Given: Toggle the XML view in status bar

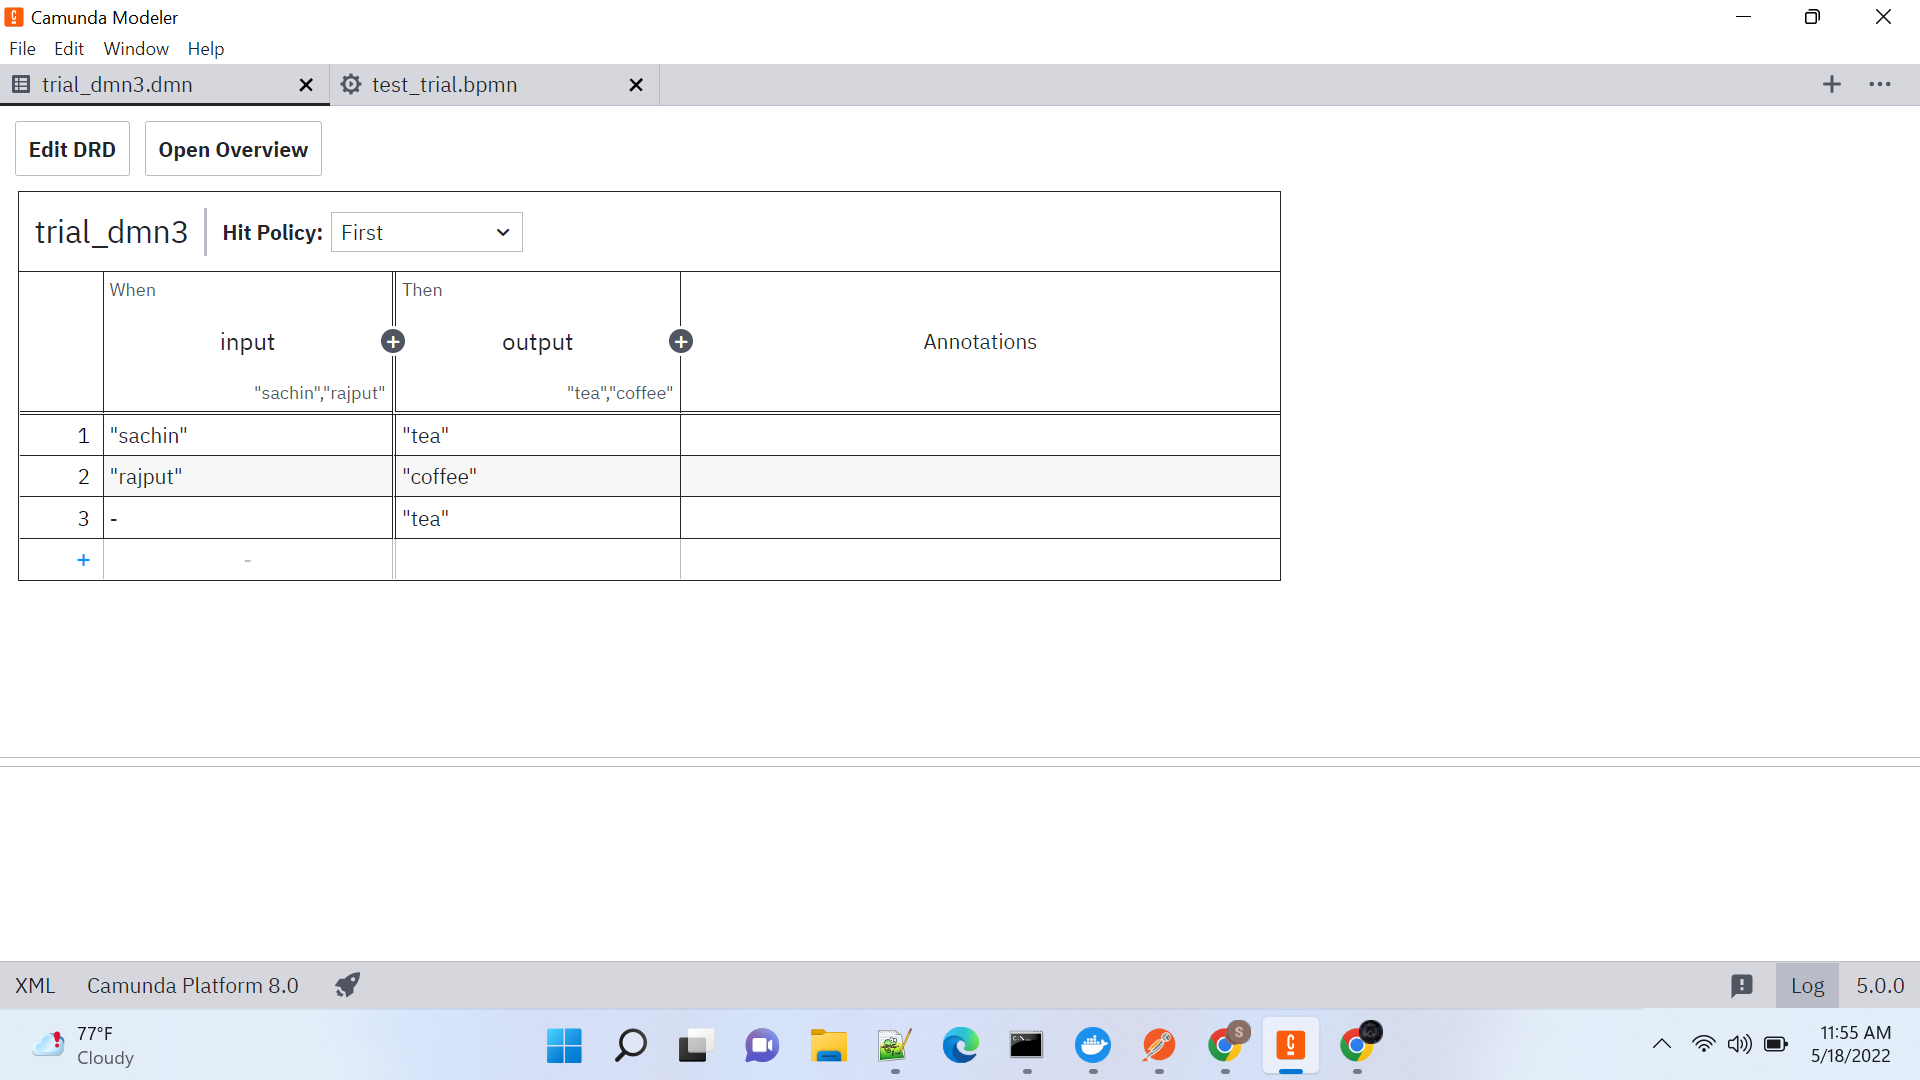Looking at the screenshot, I should click(x=35, y=985).
